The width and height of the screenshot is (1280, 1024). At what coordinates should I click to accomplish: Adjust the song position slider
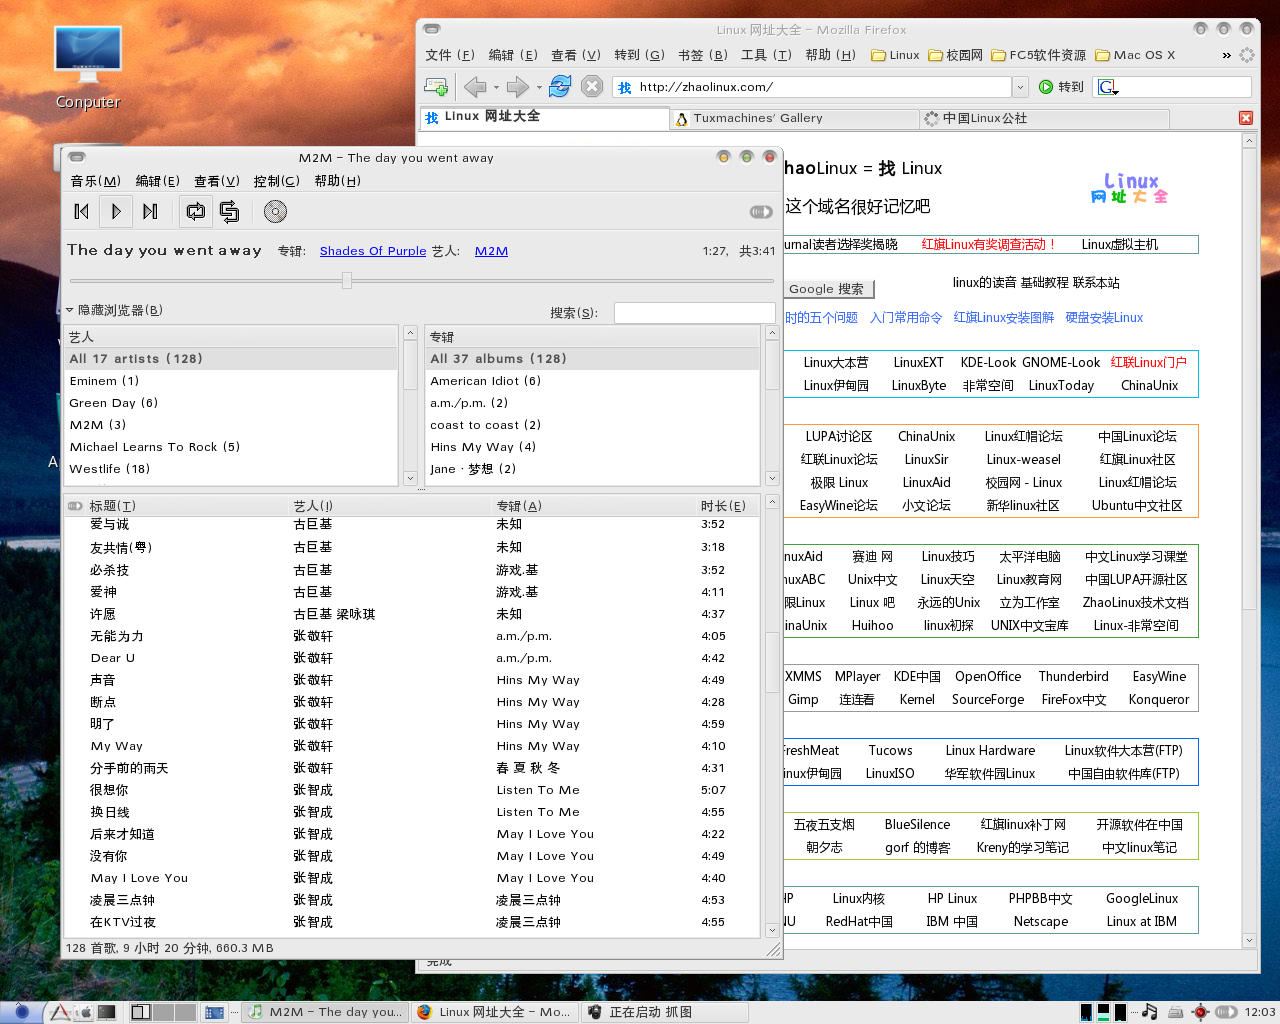(x=347, y=281)
